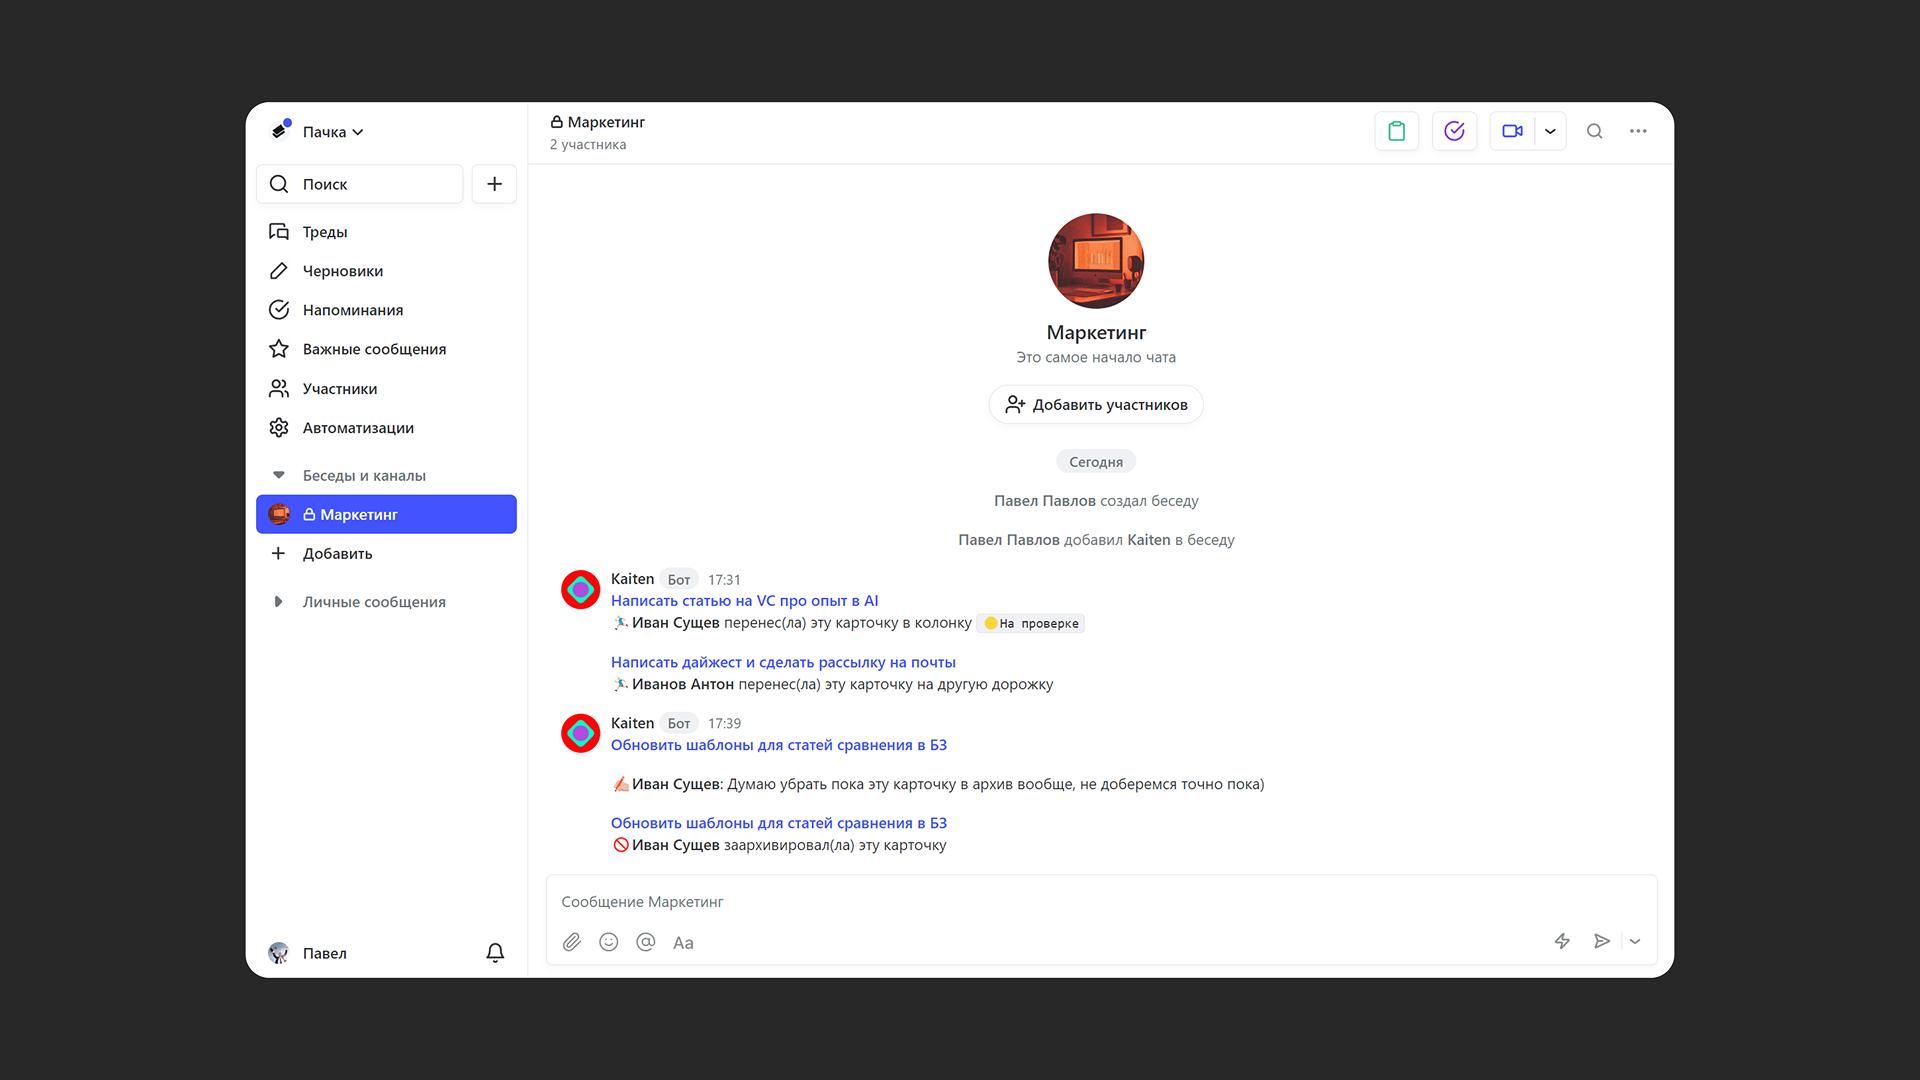
Task: Click the Добавить участников button
Action: coord(1096,405)
